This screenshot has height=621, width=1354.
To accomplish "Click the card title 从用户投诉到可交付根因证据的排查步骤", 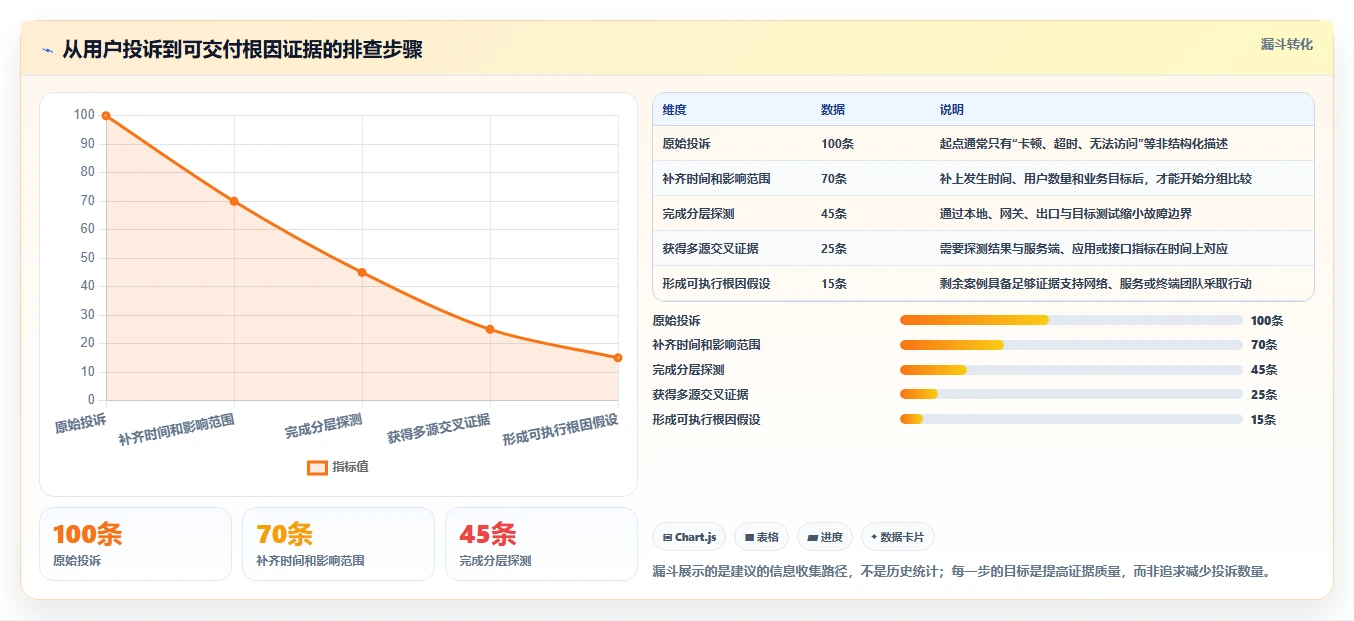I will coord(242,50).
